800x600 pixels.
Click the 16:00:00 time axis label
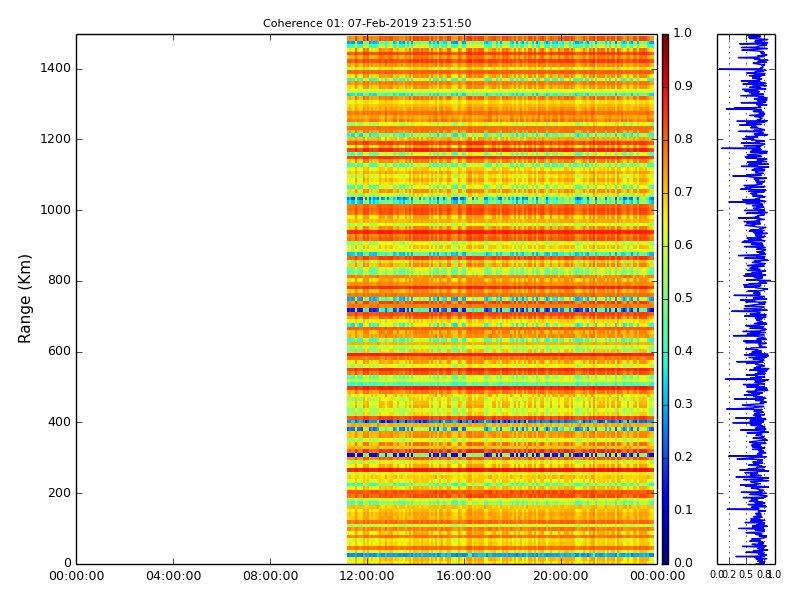(x=464, y=577)
